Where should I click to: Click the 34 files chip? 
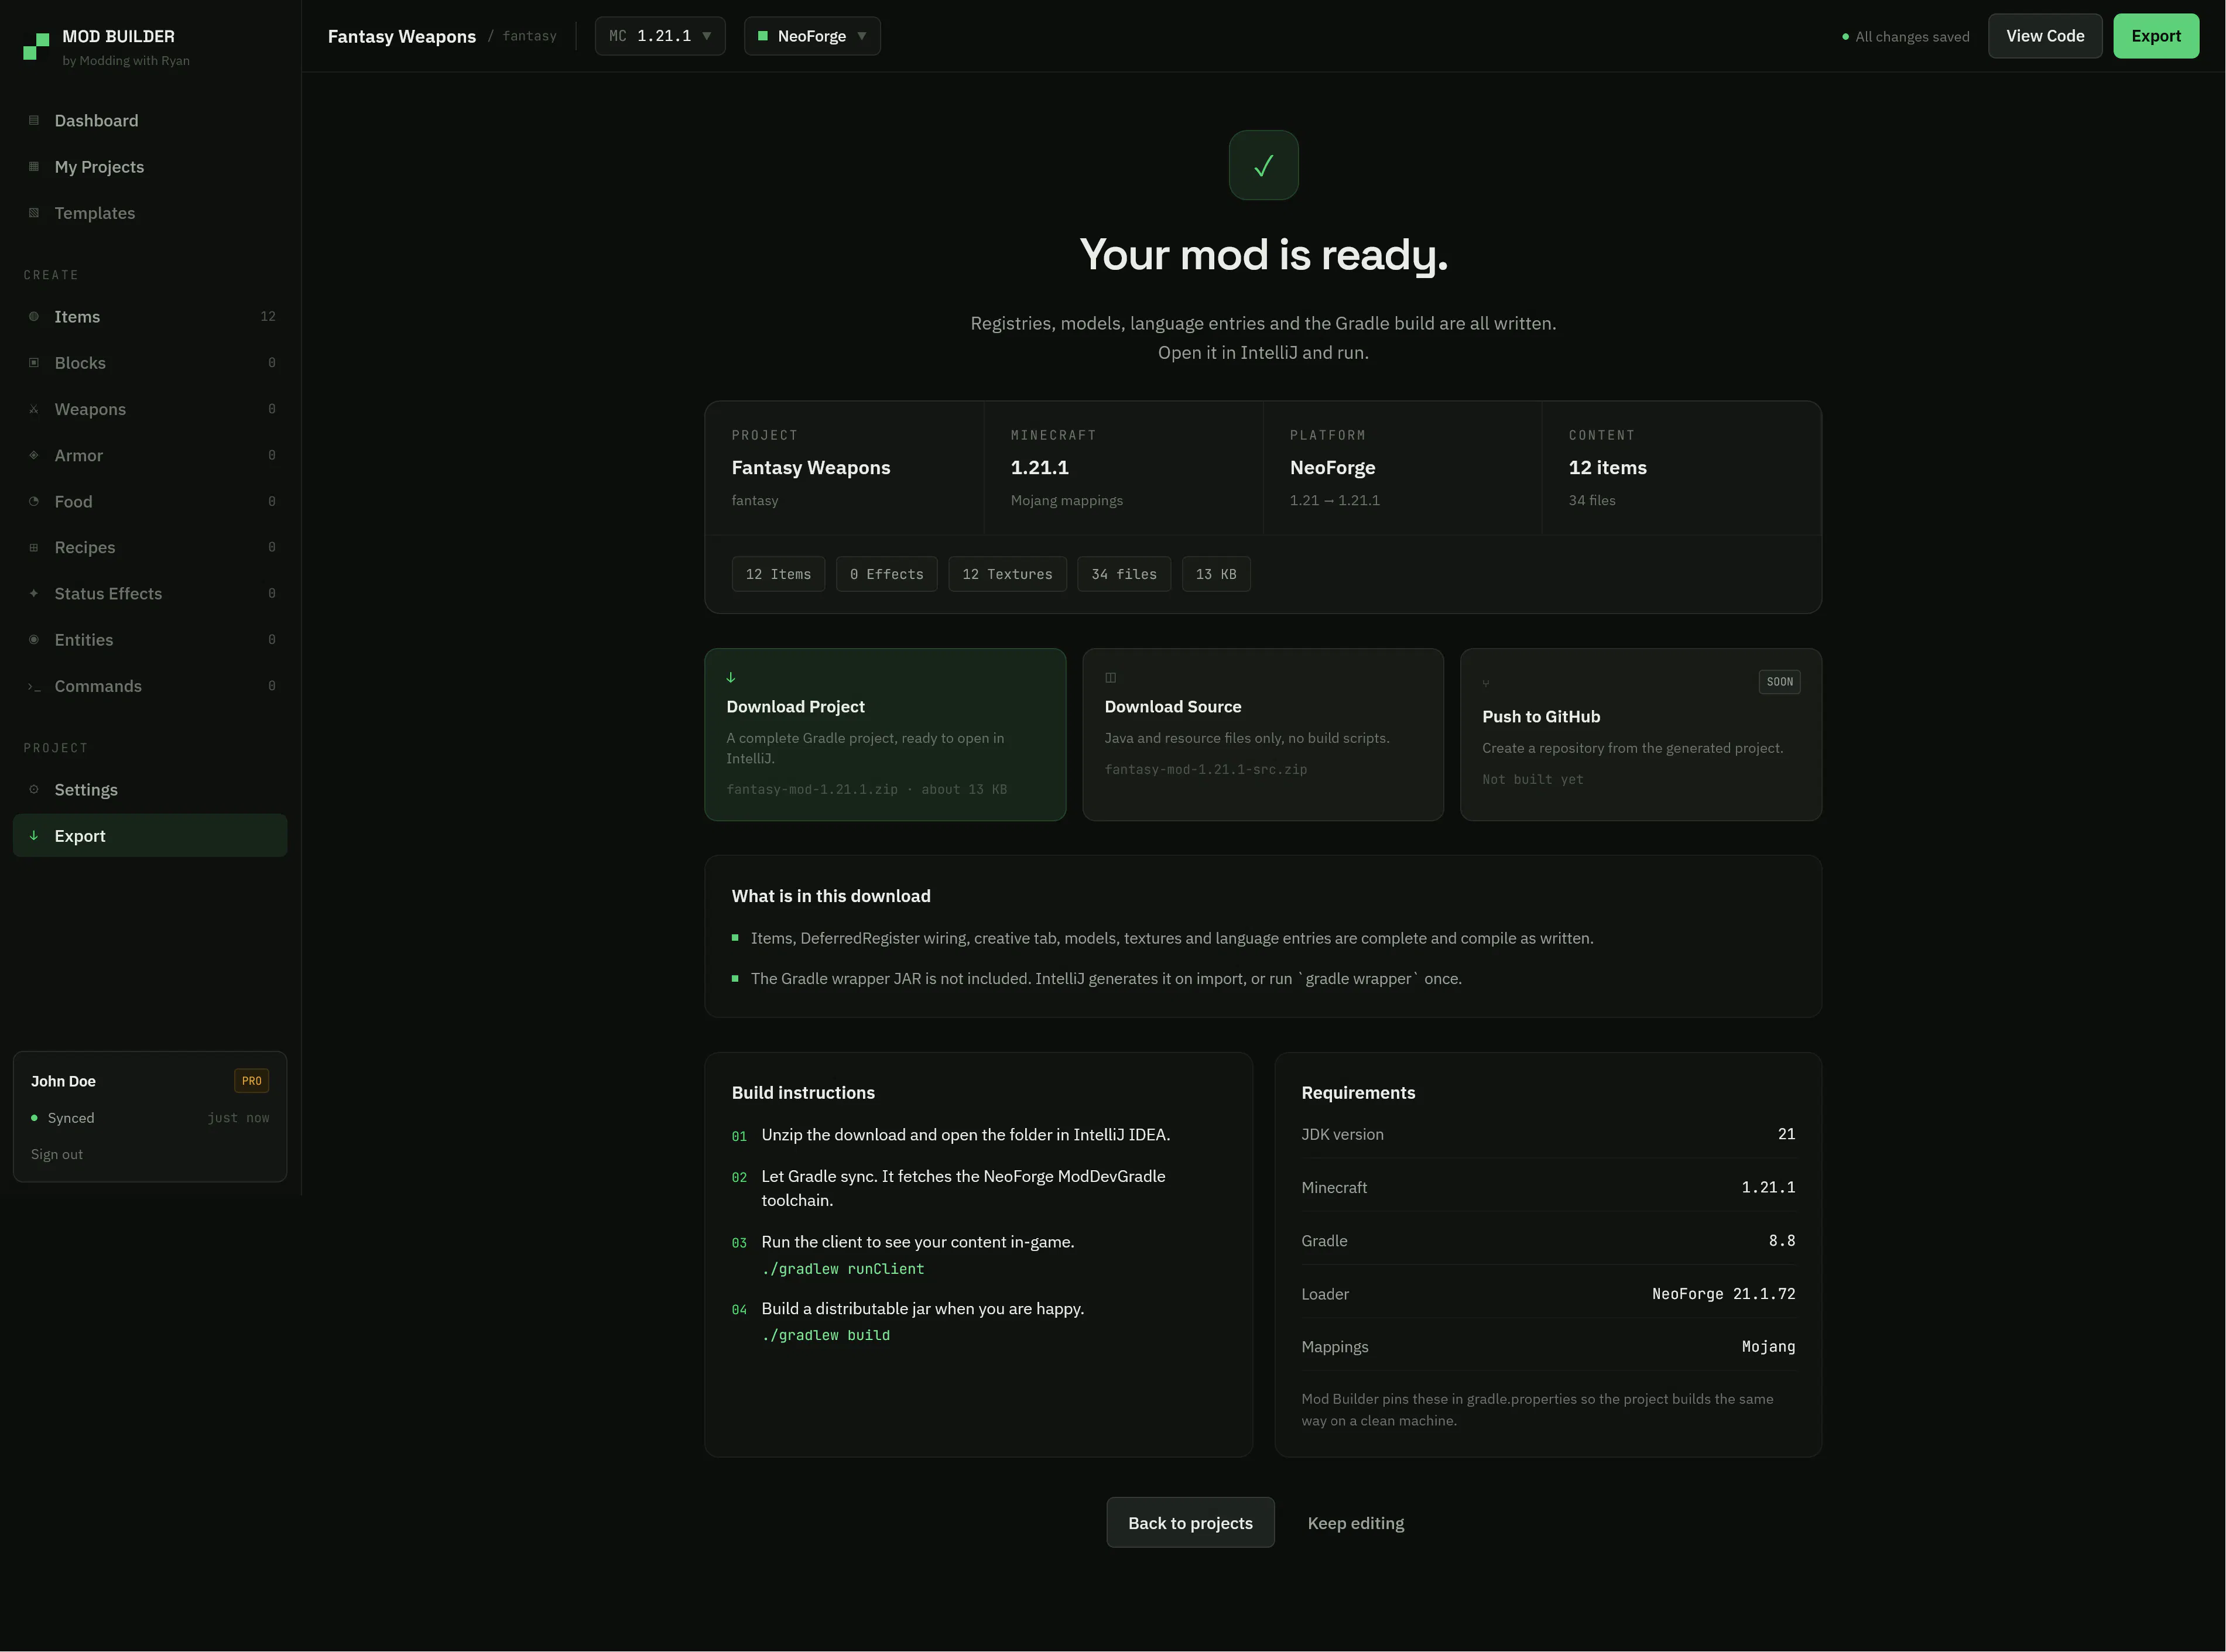click(1124, 574)
